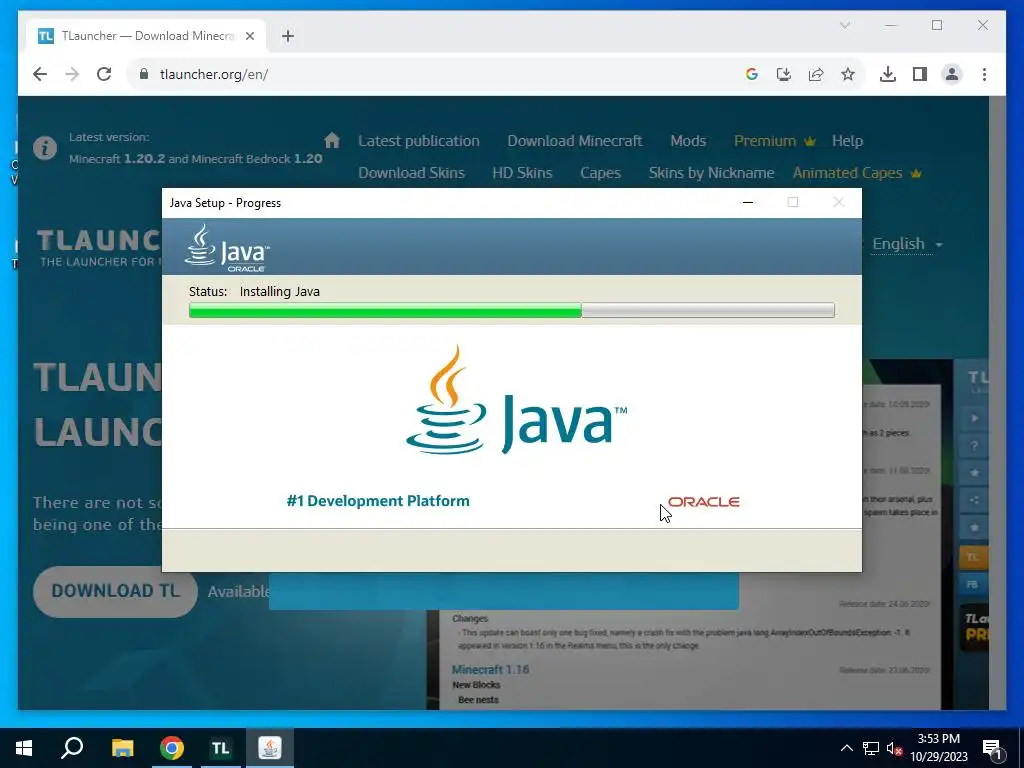This screenshot has height=768, width=1024.
Task: Open notification center icon
Action: click(x=992, y=748)
